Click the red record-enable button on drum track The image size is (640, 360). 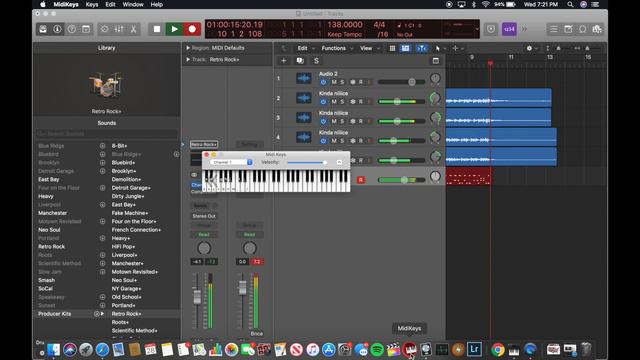361,180
